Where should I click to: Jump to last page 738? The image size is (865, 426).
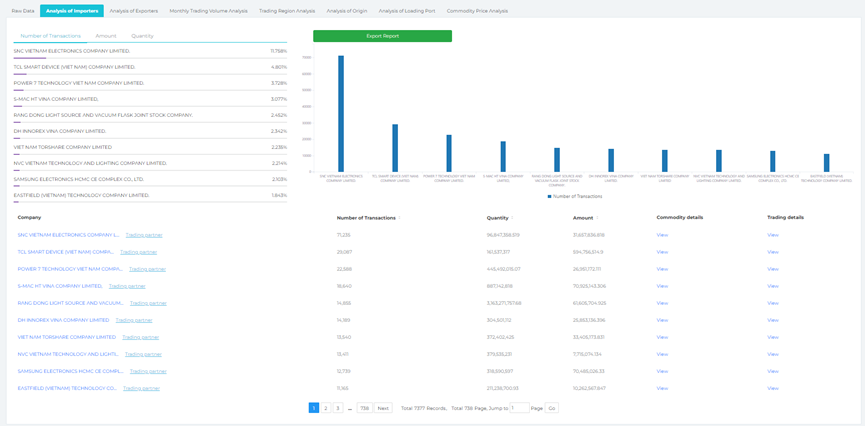coord(364,408)
